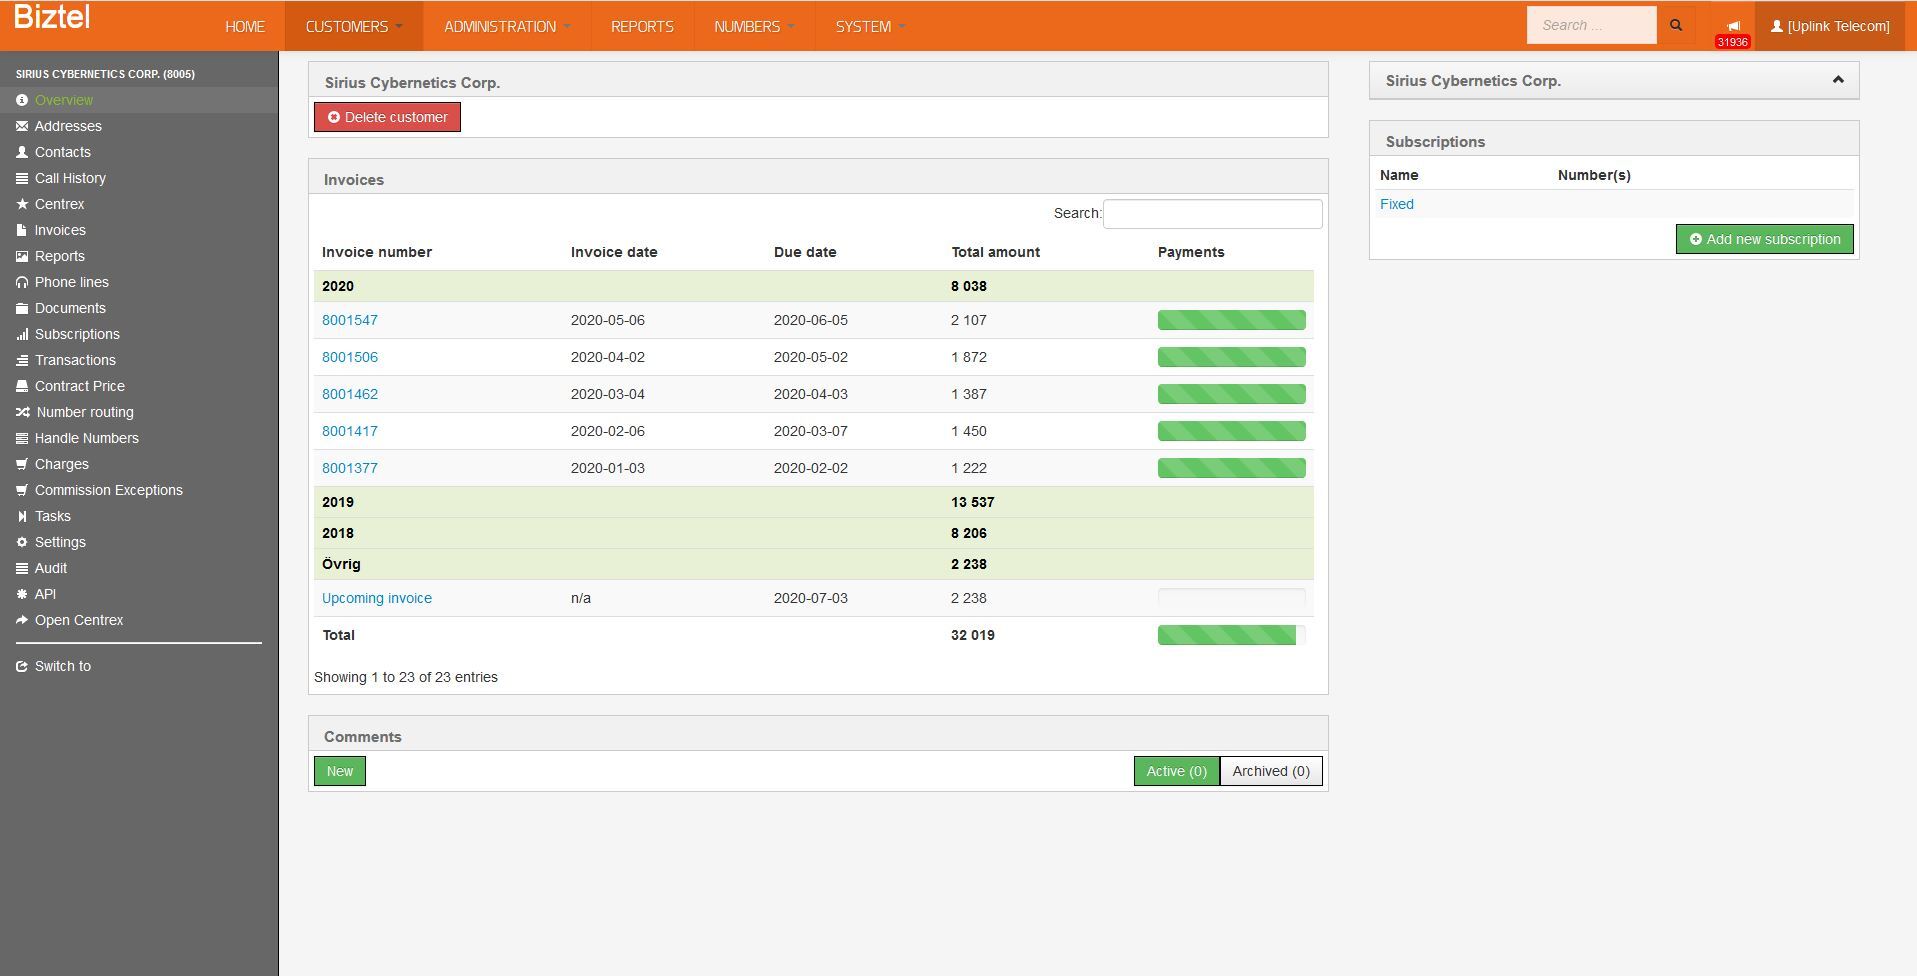Click the Centrex star icon

point(22,204)
